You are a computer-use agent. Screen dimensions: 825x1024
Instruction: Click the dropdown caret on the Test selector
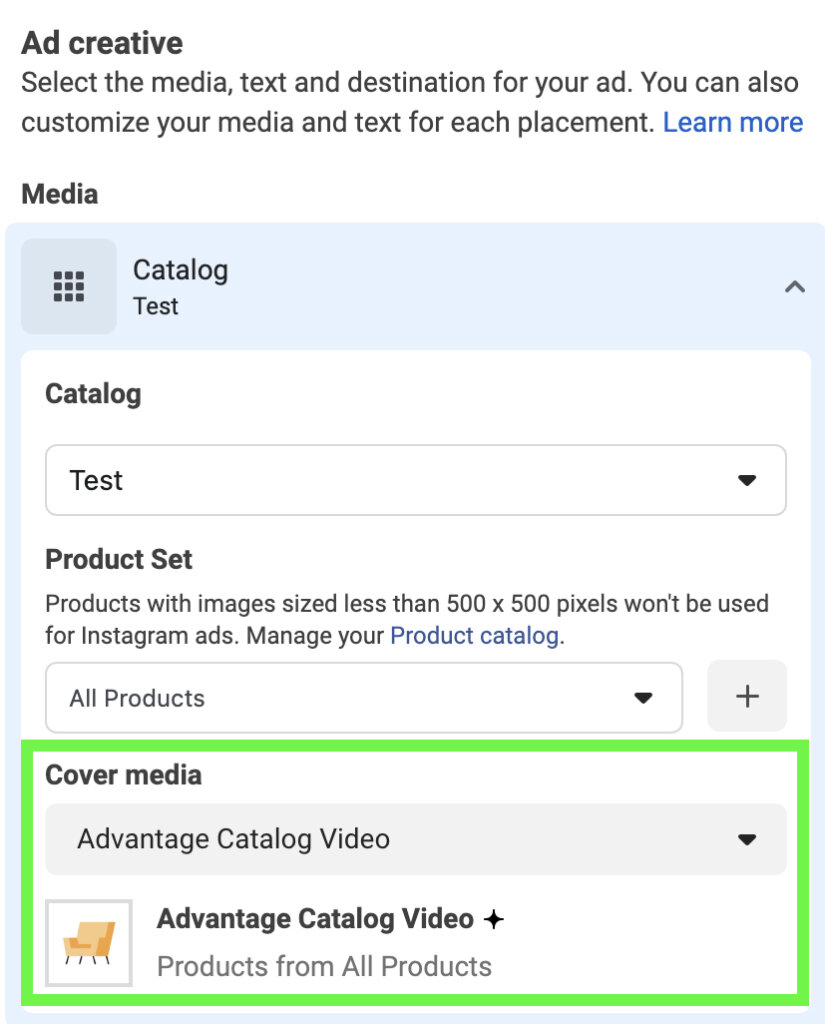tap(746, 480)
